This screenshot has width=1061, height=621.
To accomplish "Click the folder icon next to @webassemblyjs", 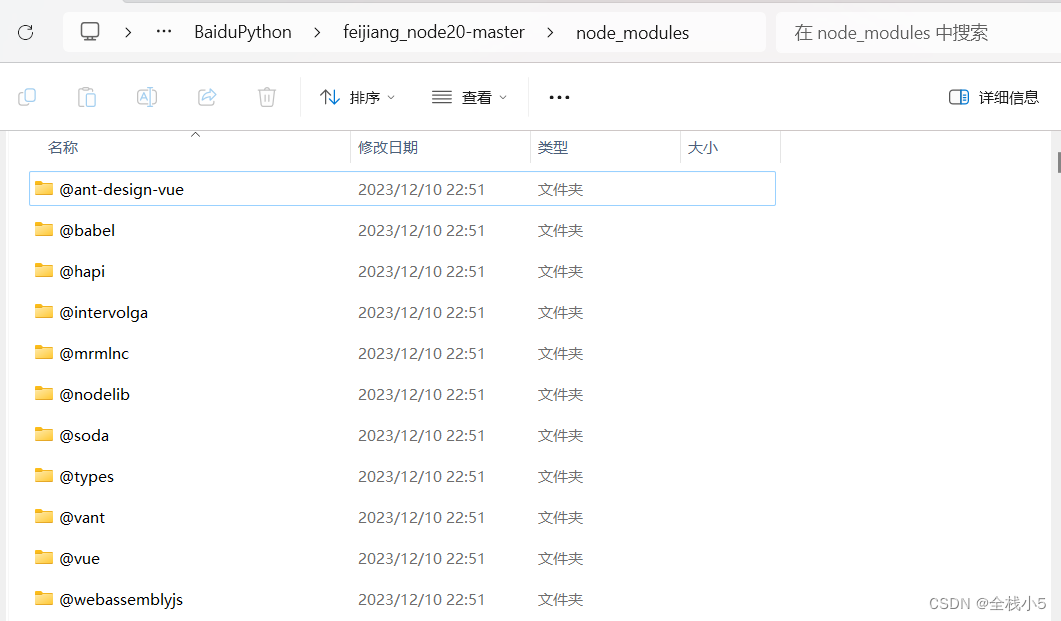I will [x=44, y=599].
